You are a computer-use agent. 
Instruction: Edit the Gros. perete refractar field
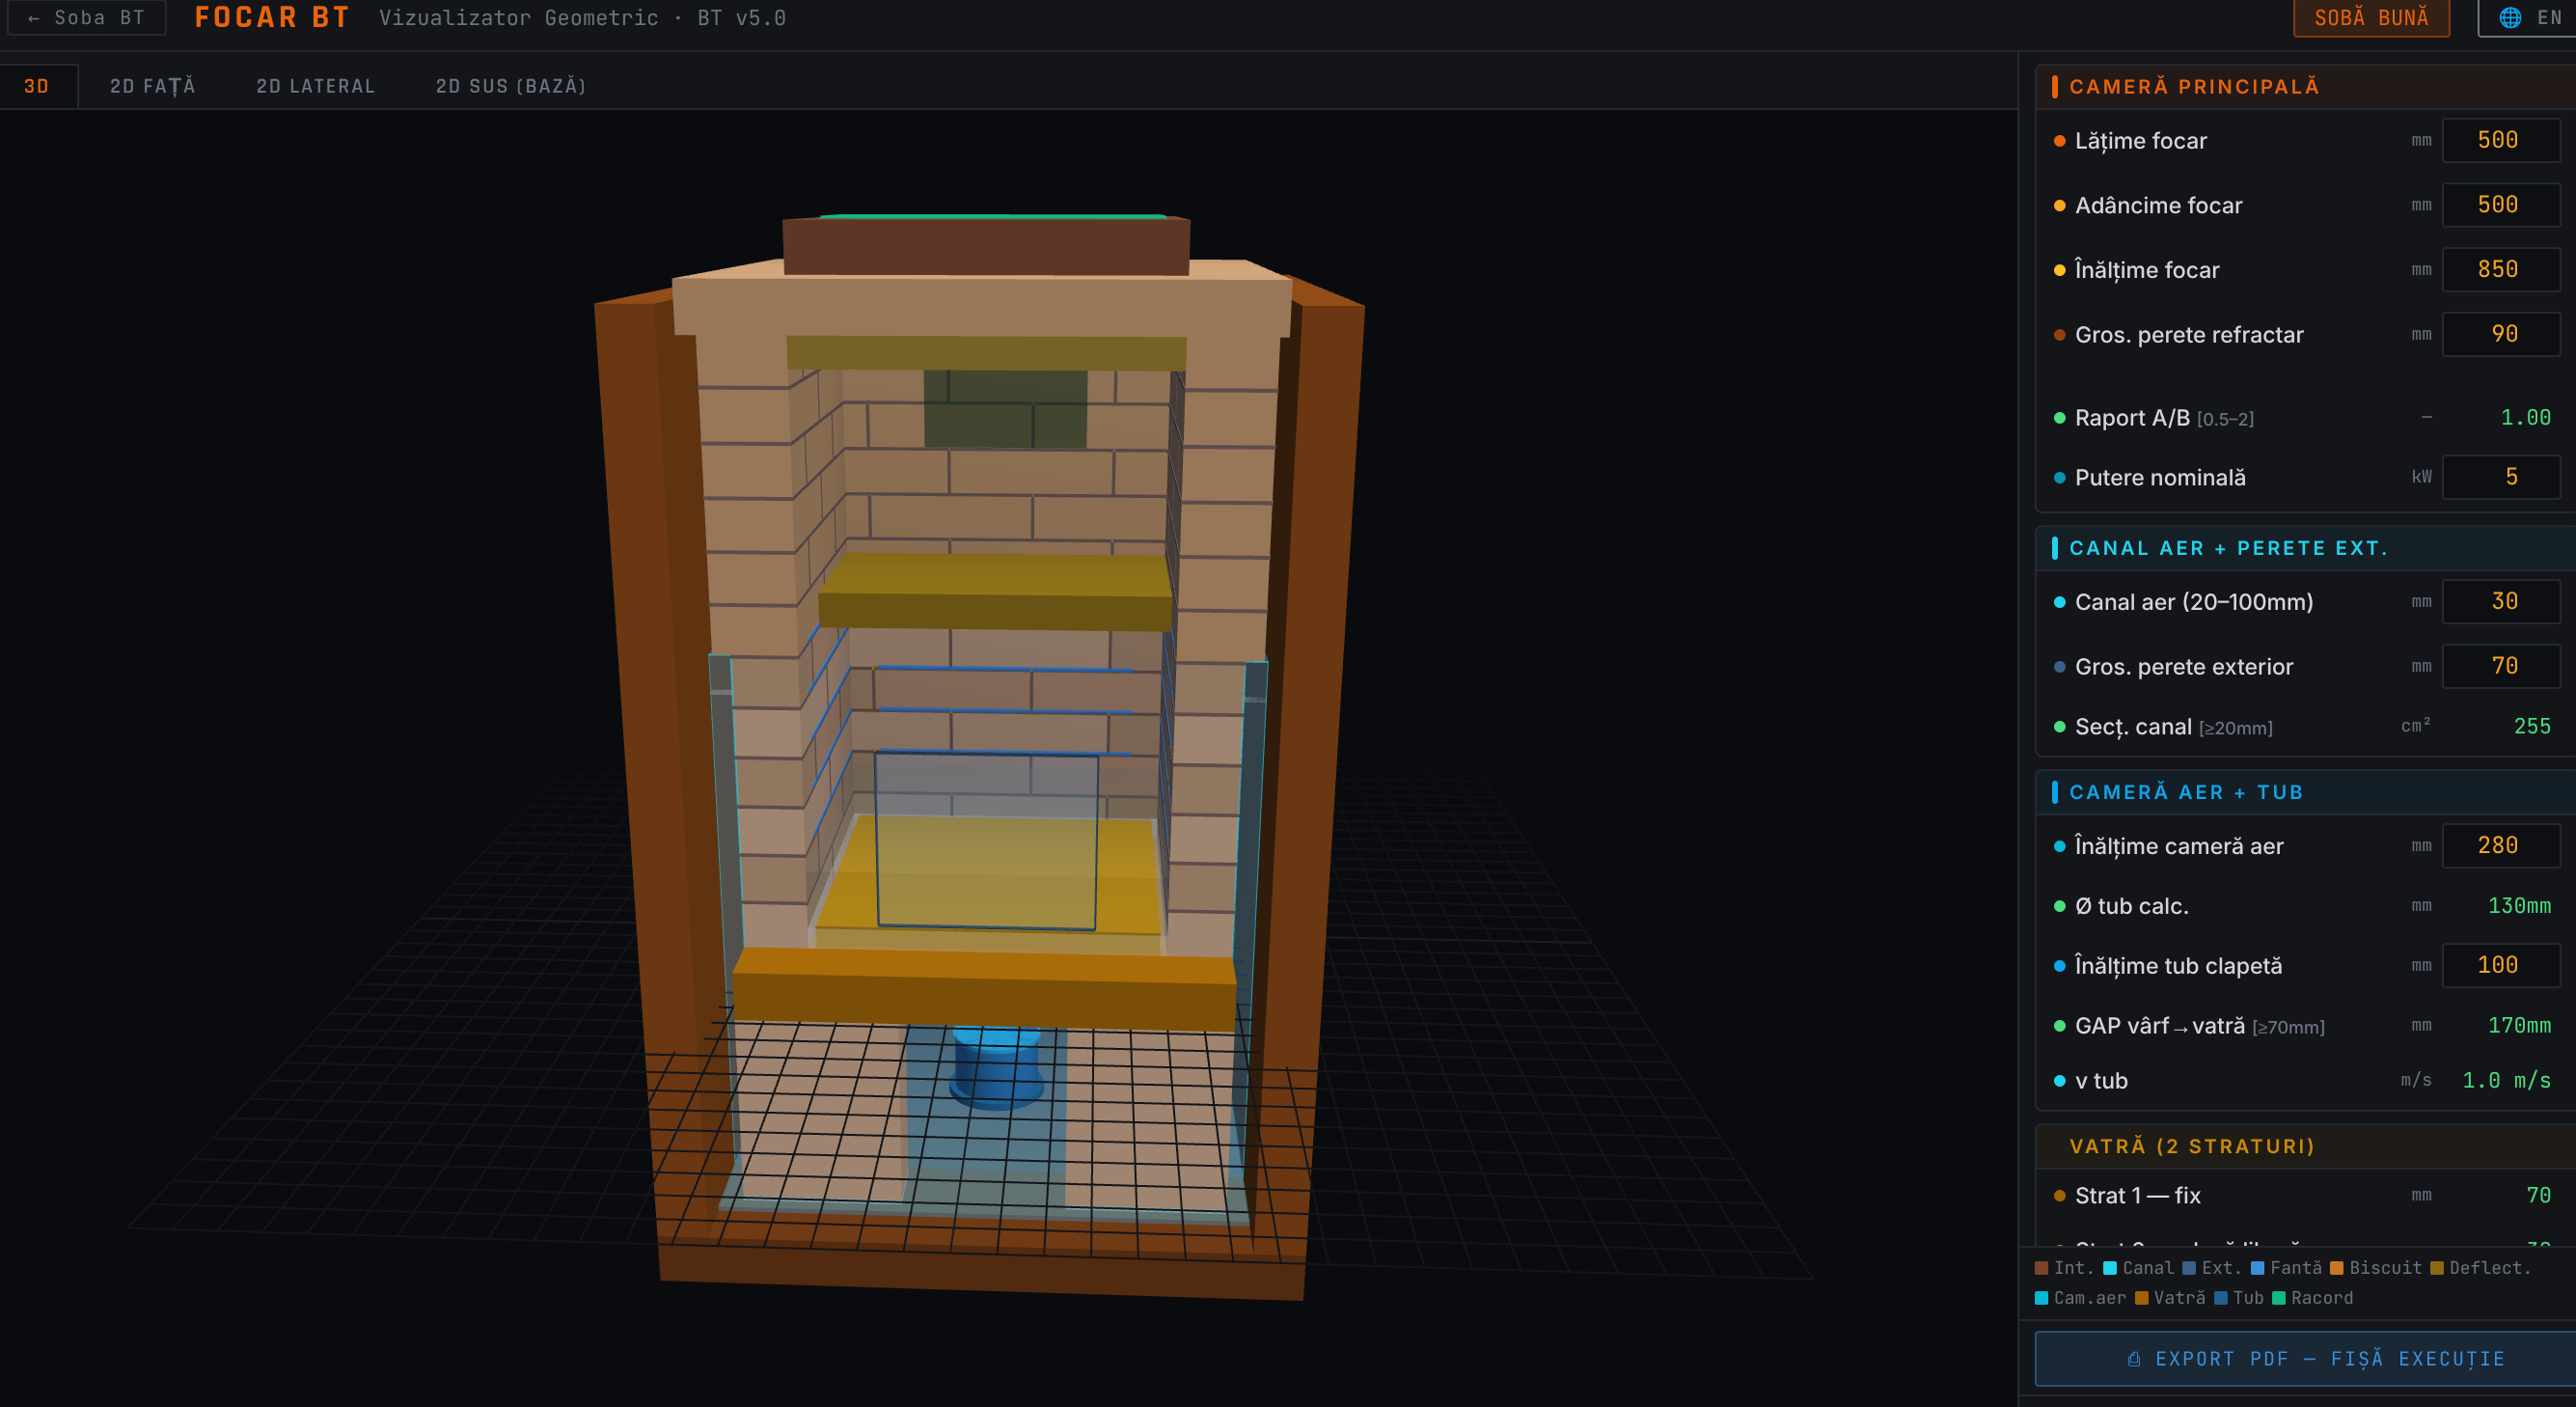tap(2500, 334)
